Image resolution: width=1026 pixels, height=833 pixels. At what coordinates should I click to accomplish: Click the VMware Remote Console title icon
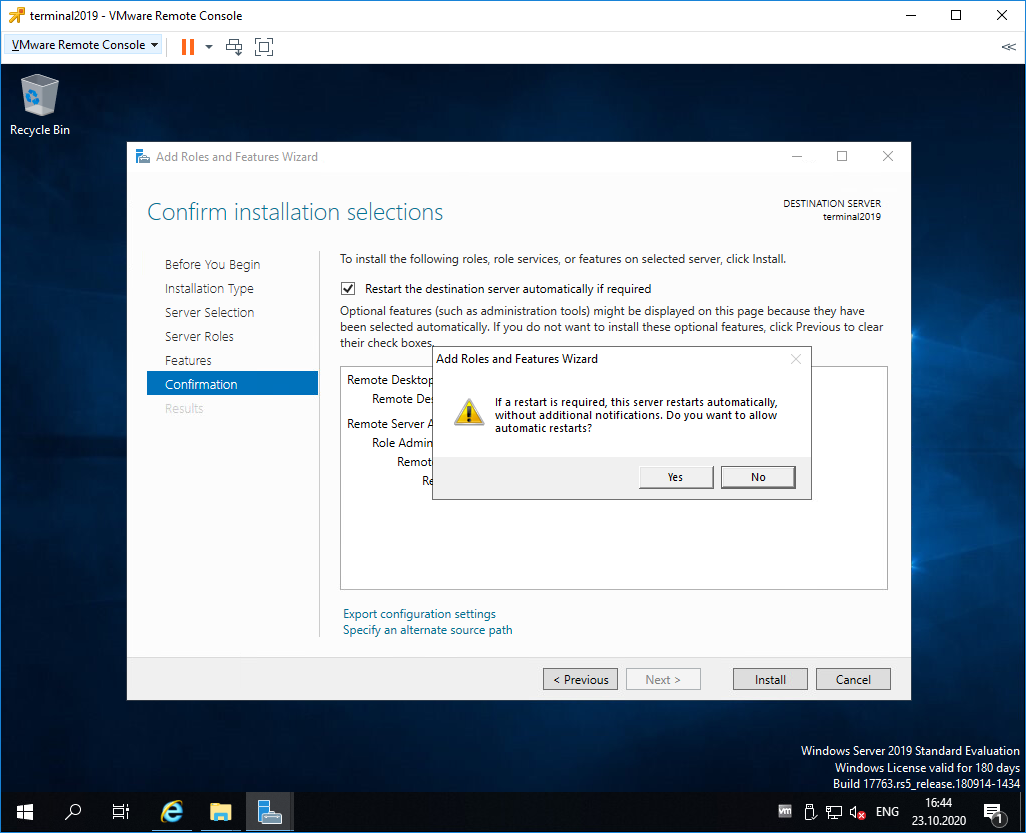16,15
